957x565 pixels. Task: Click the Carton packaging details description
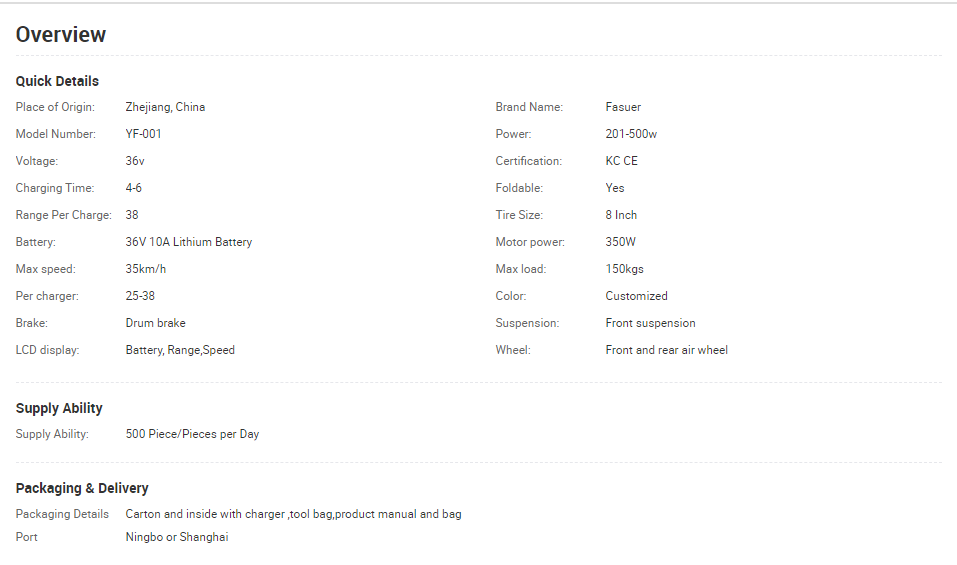pos(294,514)
